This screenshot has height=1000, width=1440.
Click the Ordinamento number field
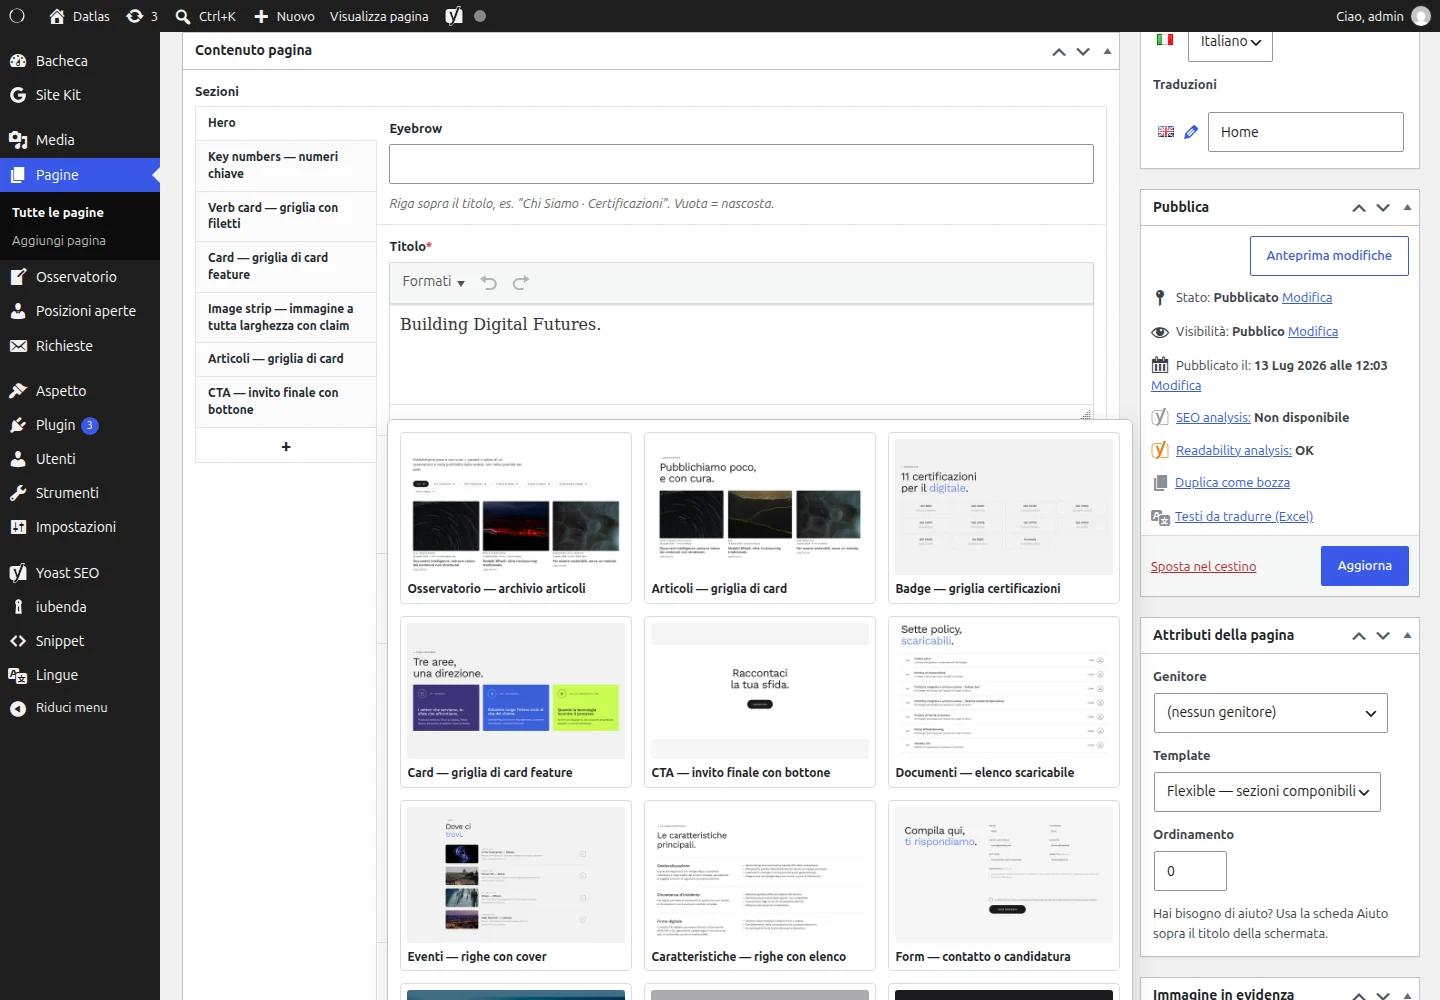click(x=1190, y=871)
